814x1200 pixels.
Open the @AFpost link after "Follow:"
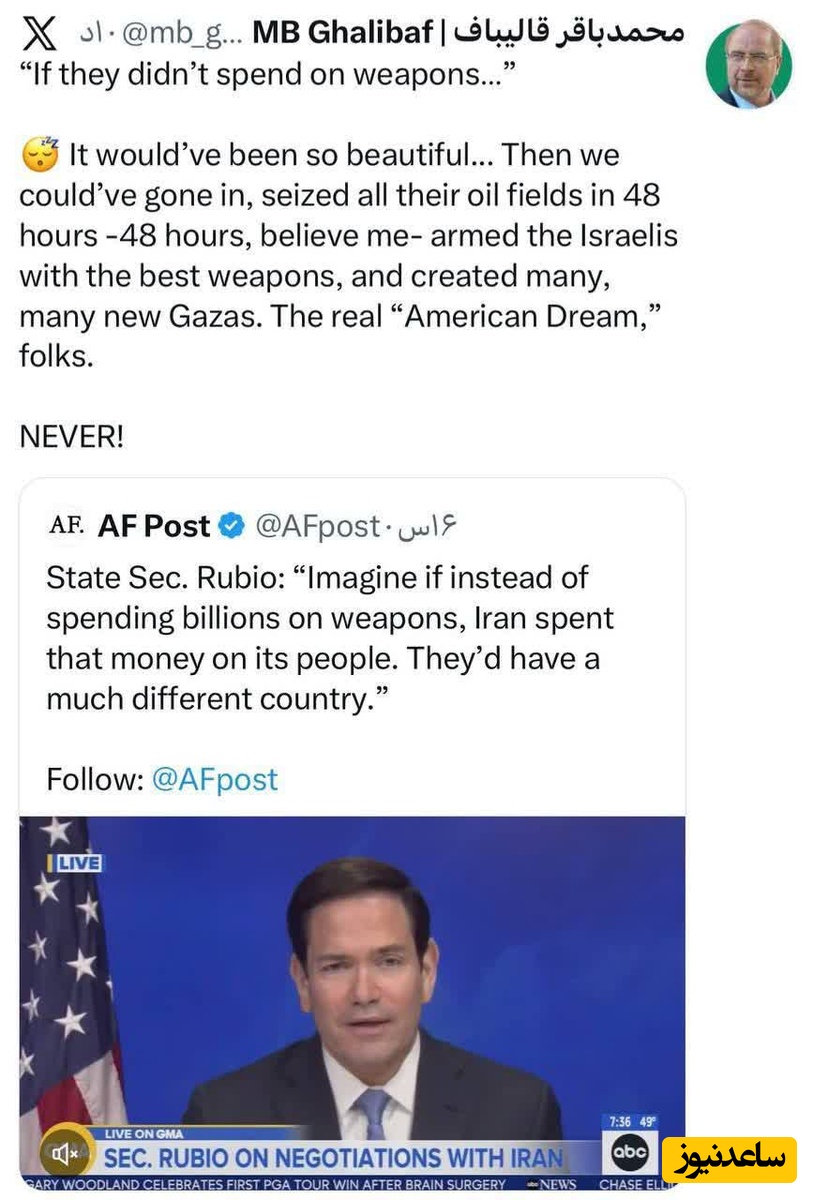(214, 779)
